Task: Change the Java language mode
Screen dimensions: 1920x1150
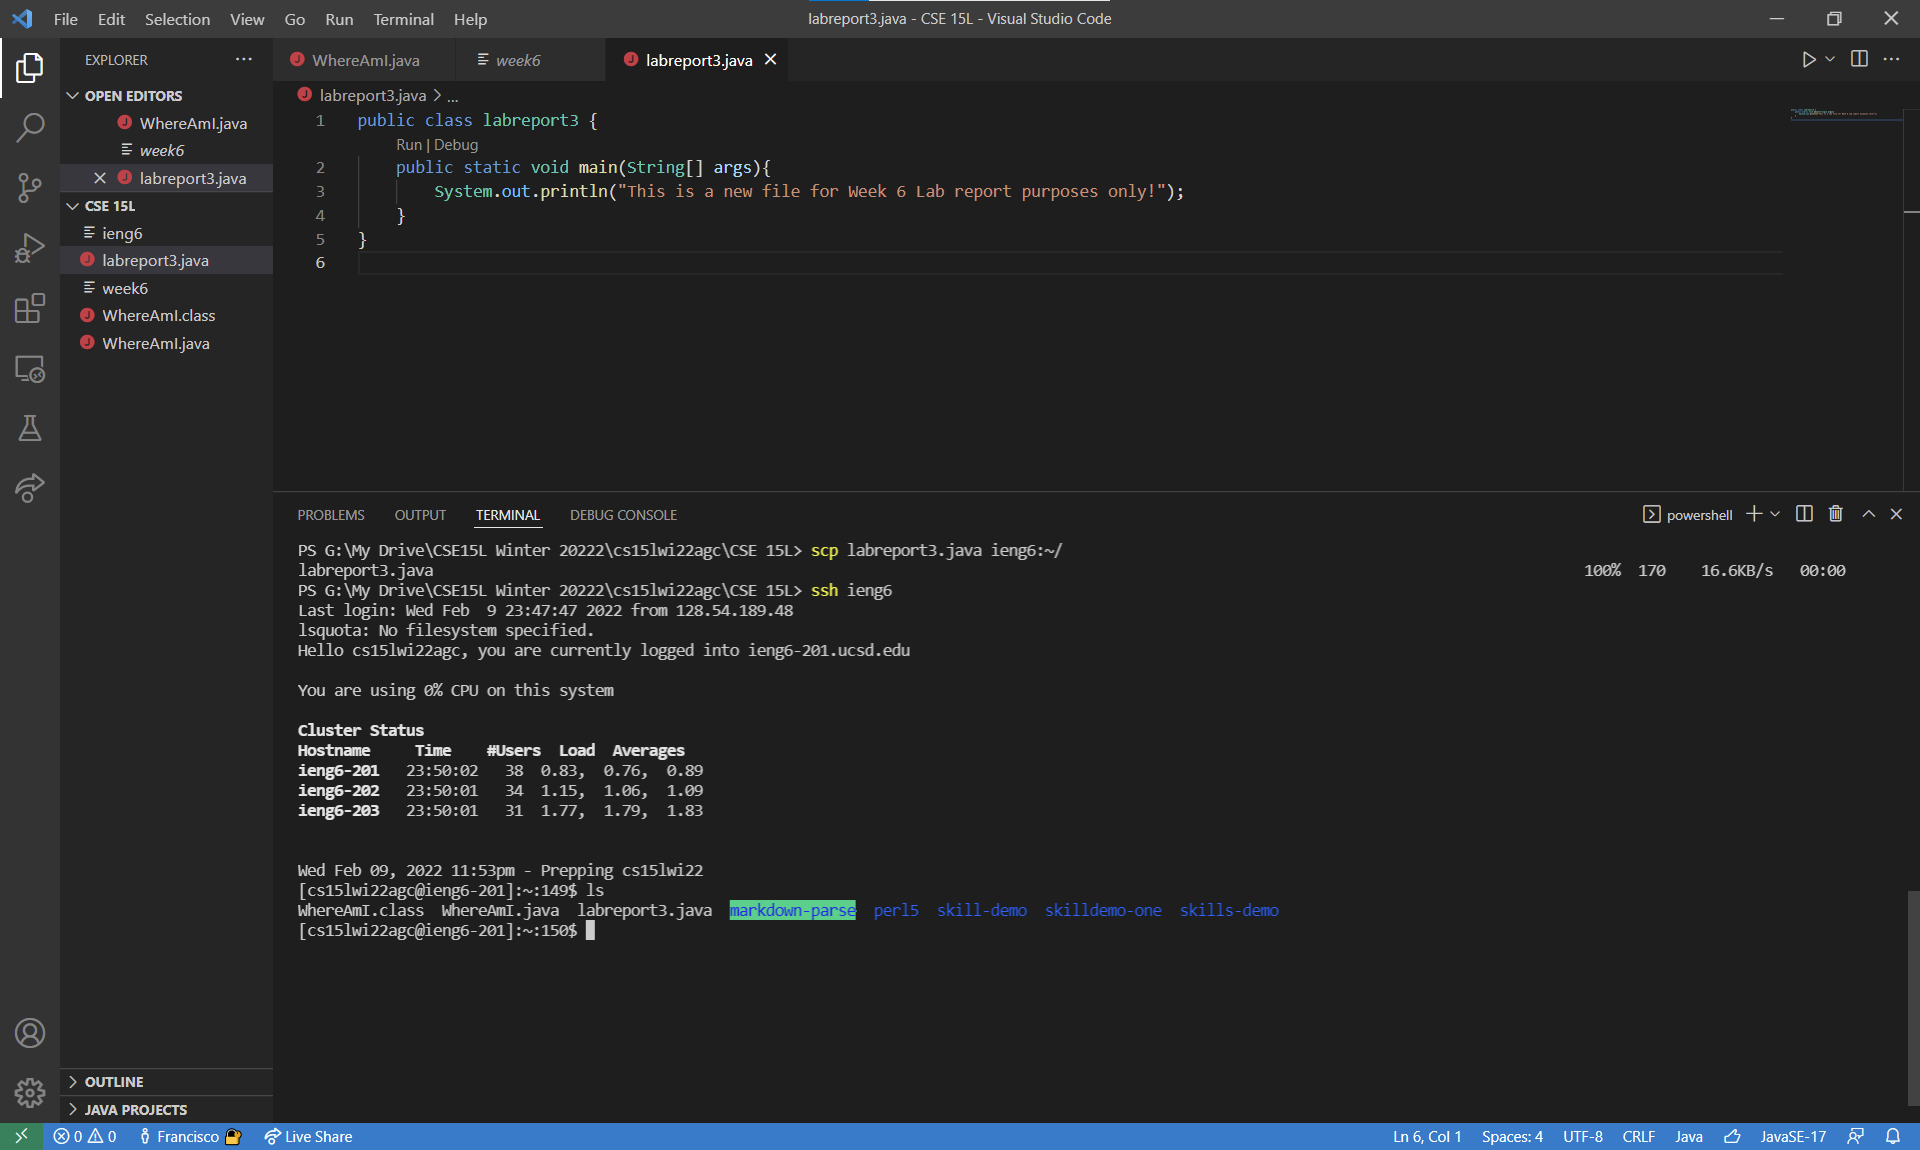Action: 1689,1137
